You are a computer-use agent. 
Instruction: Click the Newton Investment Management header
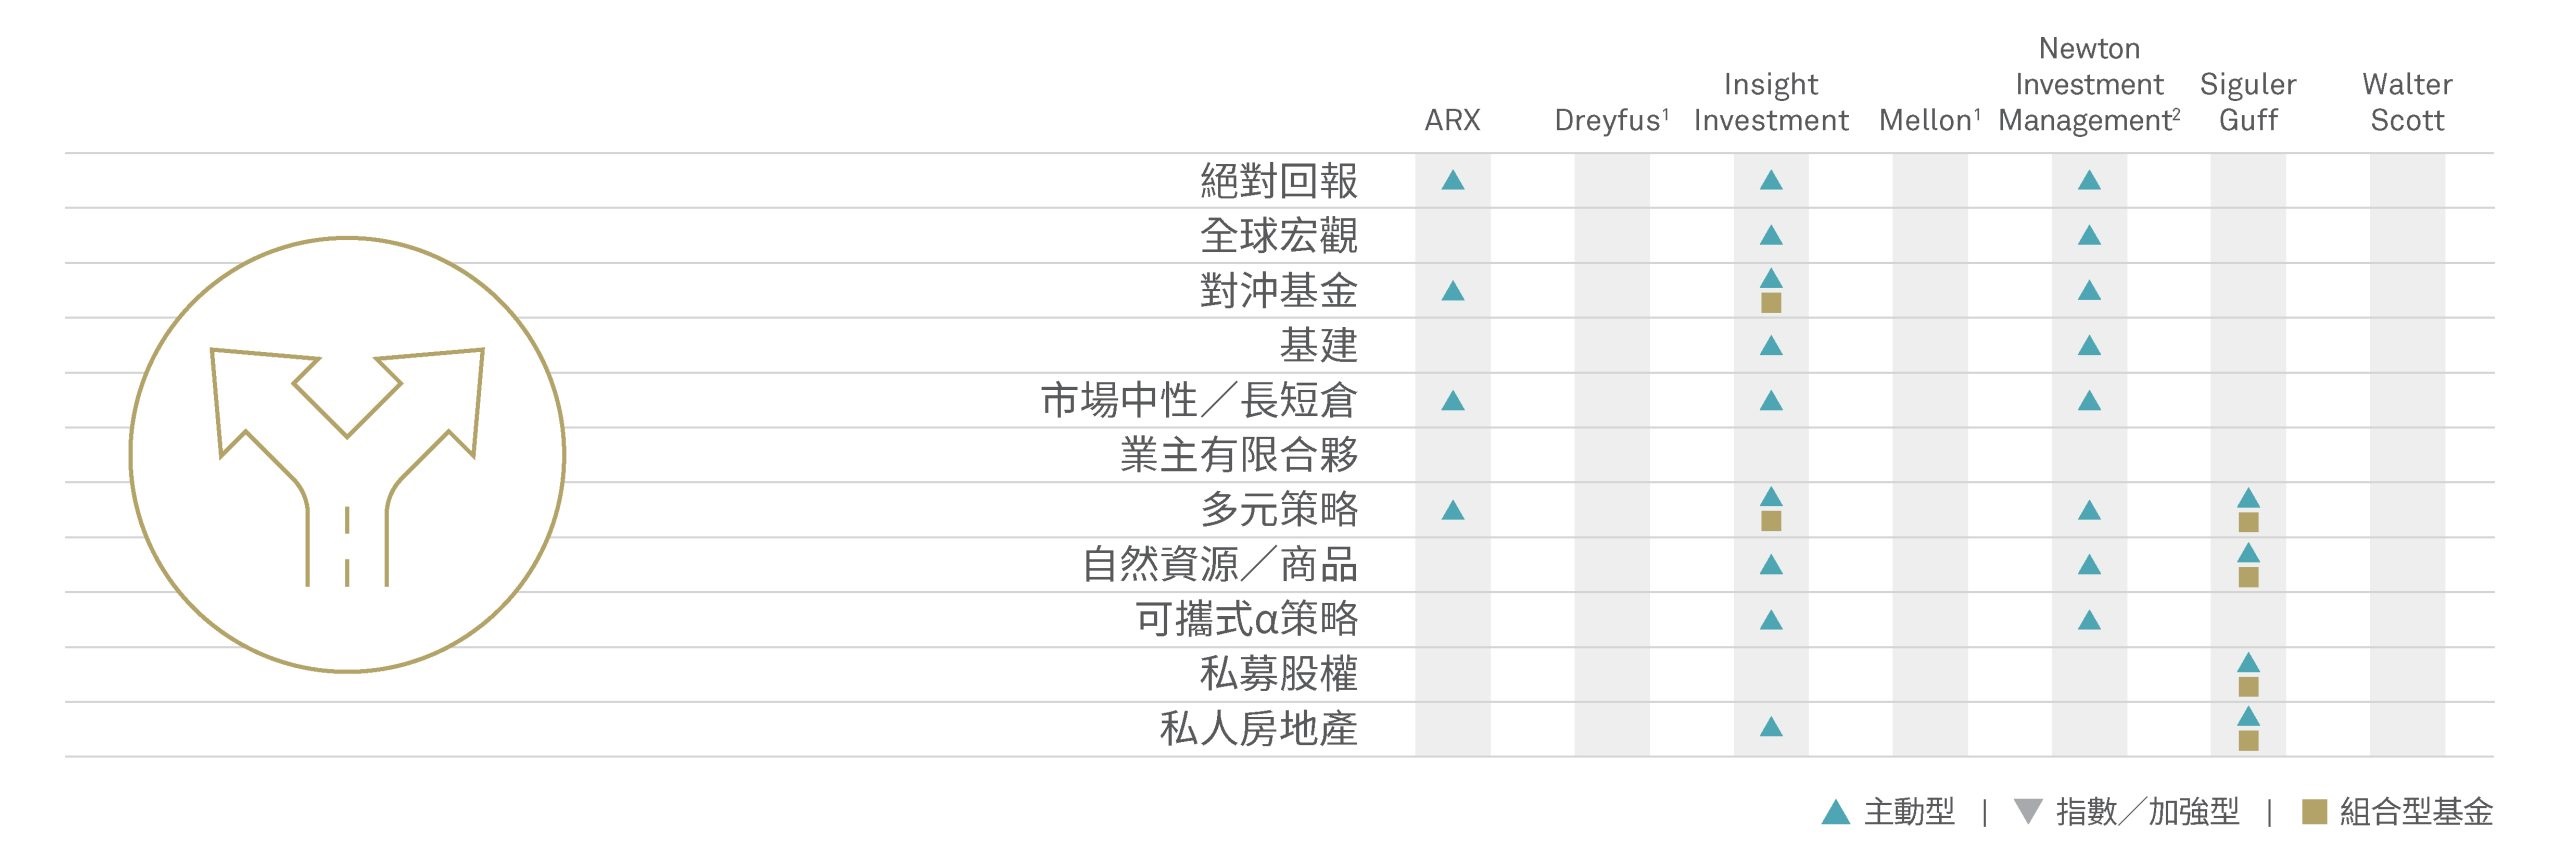point(2089,84)
